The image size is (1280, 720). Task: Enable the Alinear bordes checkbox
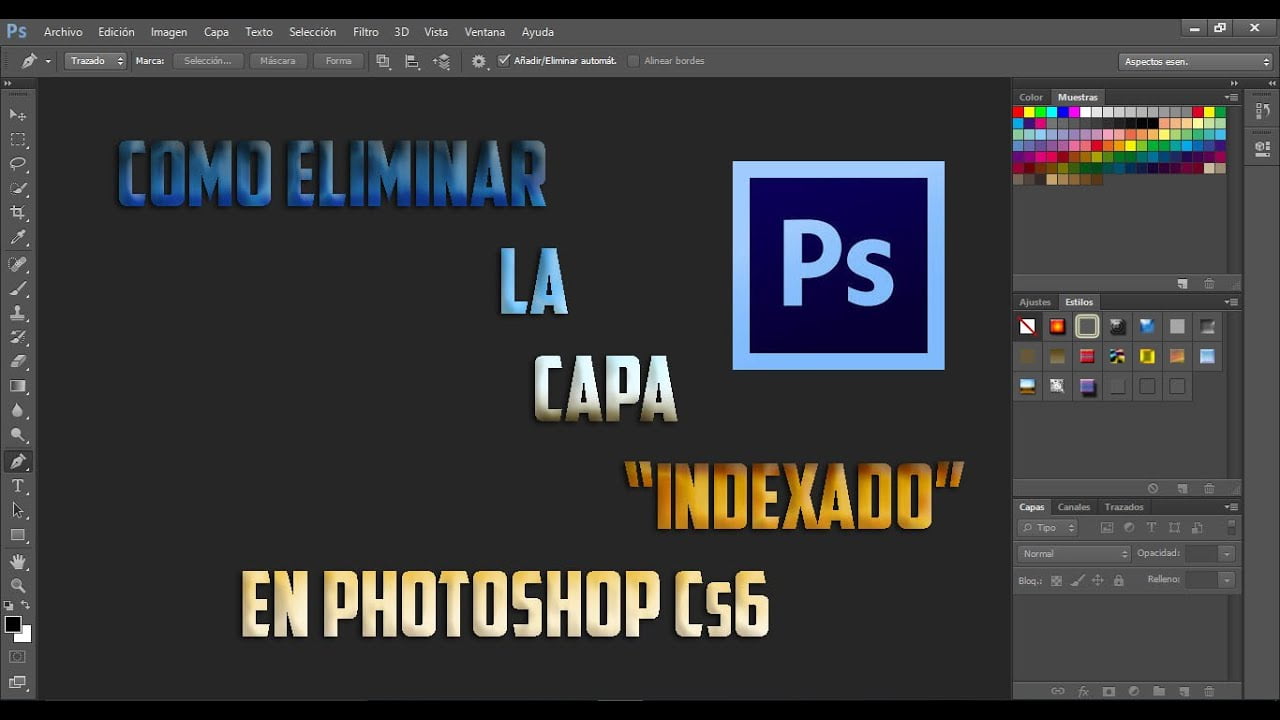pos(633,61)
